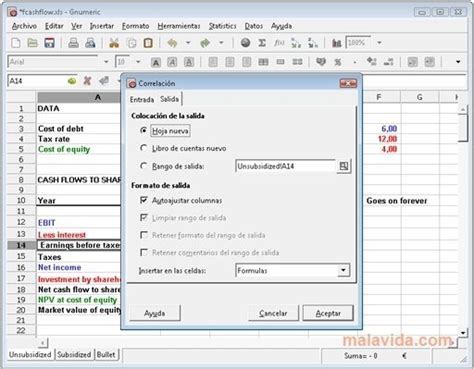Select column G header

(x=420, y=97)
